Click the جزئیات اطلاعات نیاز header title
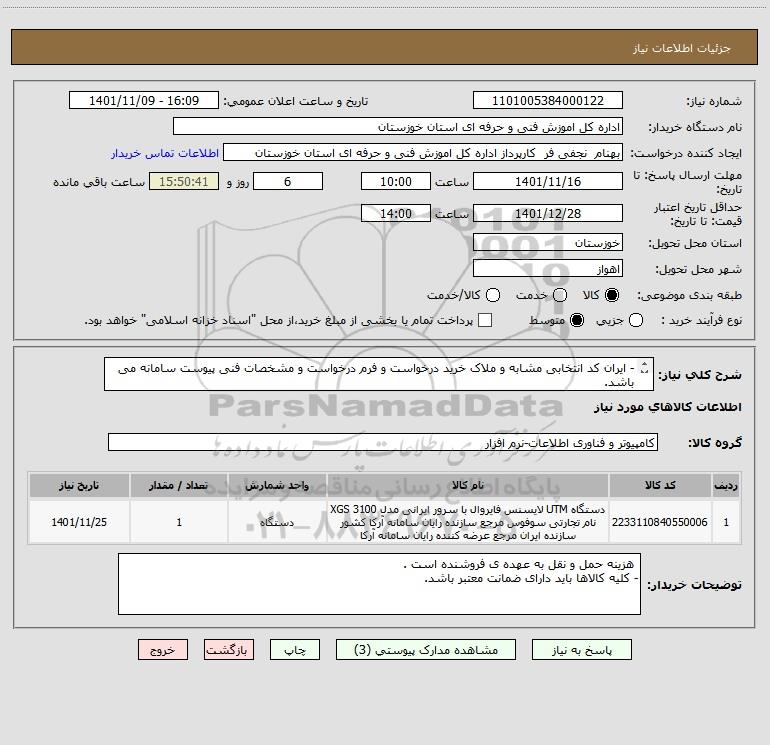This screenshot has width=770, height=745. click(682, 48)
